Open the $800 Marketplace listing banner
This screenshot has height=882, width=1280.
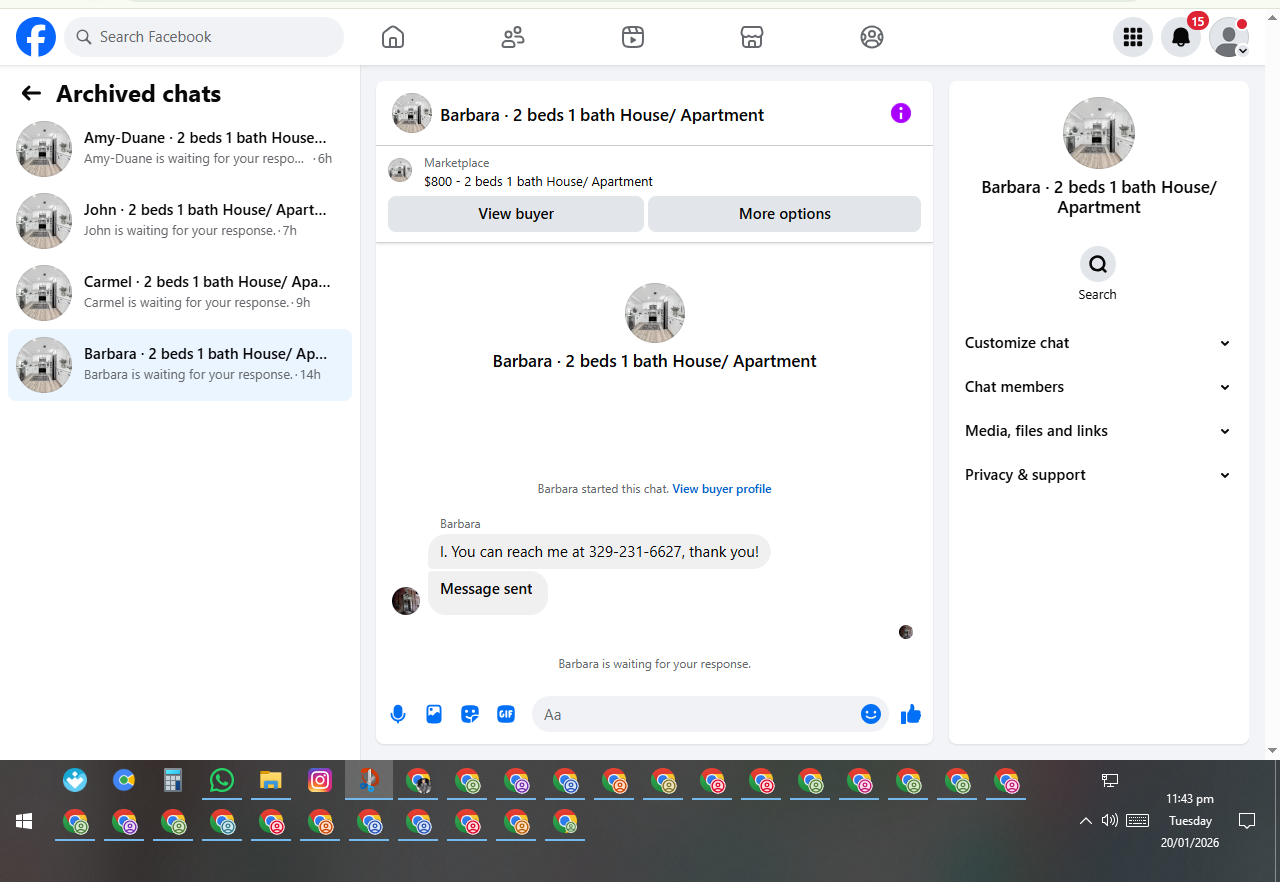pyautogui.click(x=654, y=172)
